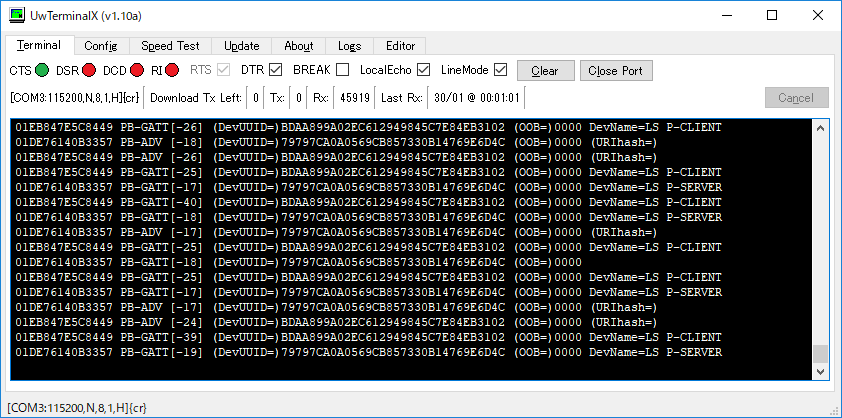The width and height of the screenshot is (842, 418).
Task: Open the Logs tab
Action: tap(349, 46)
